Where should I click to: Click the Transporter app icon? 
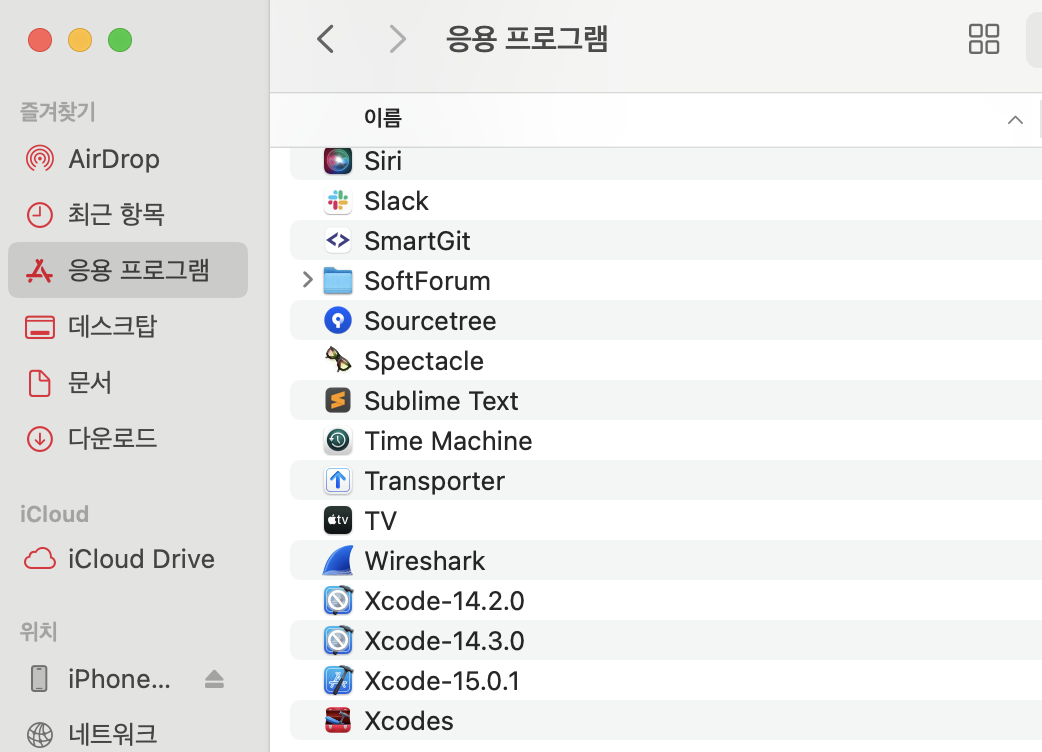[x=338, y=480]
